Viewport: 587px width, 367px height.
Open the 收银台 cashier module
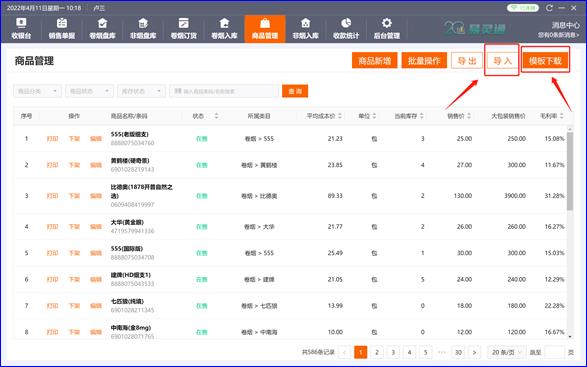[21, 28]
